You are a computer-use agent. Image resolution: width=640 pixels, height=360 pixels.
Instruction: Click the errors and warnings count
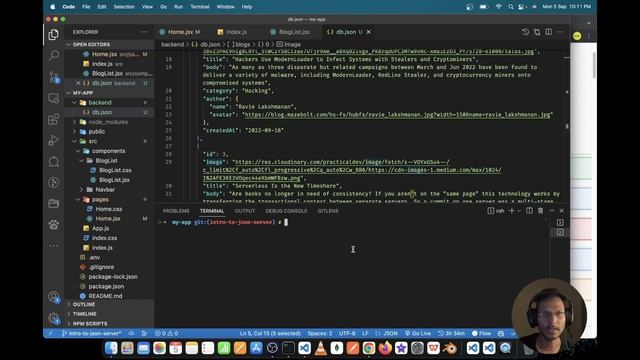click(167, 333)
